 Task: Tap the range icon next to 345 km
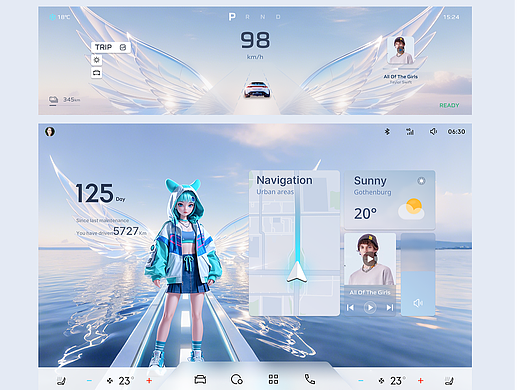[x=53, y=100]
